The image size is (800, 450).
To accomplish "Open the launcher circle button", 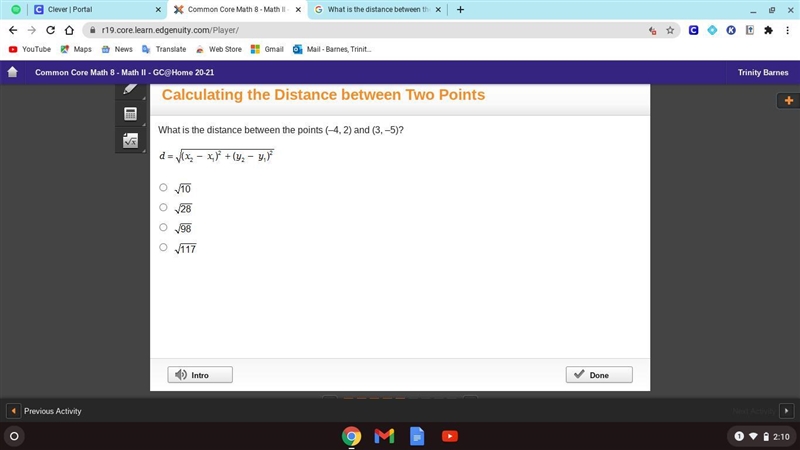I will pos(14,436).
